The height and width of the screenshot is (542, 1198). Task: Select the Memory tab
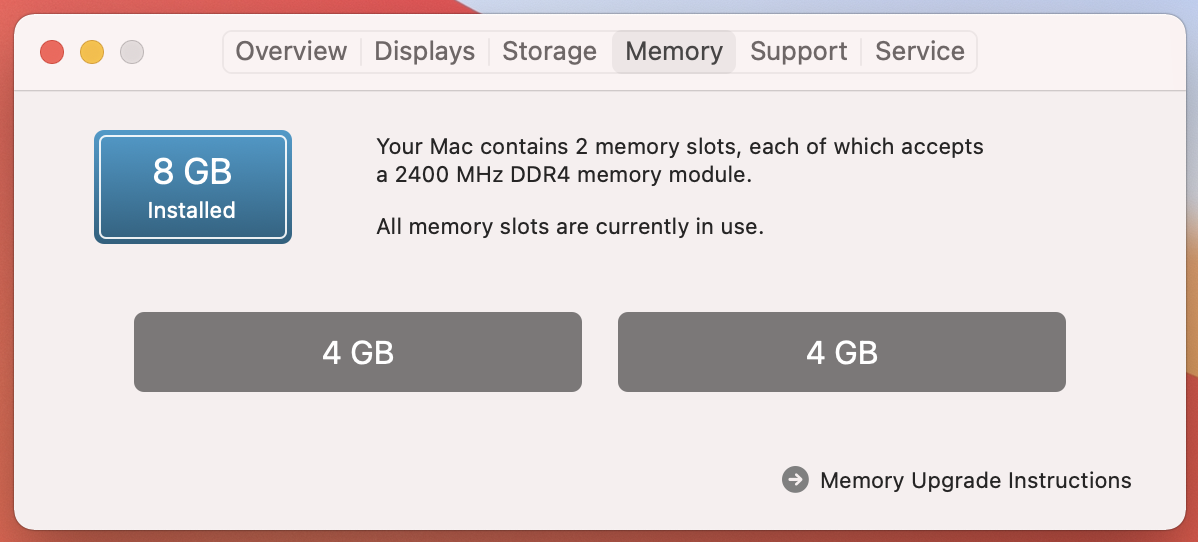click(x=674, y=51)
